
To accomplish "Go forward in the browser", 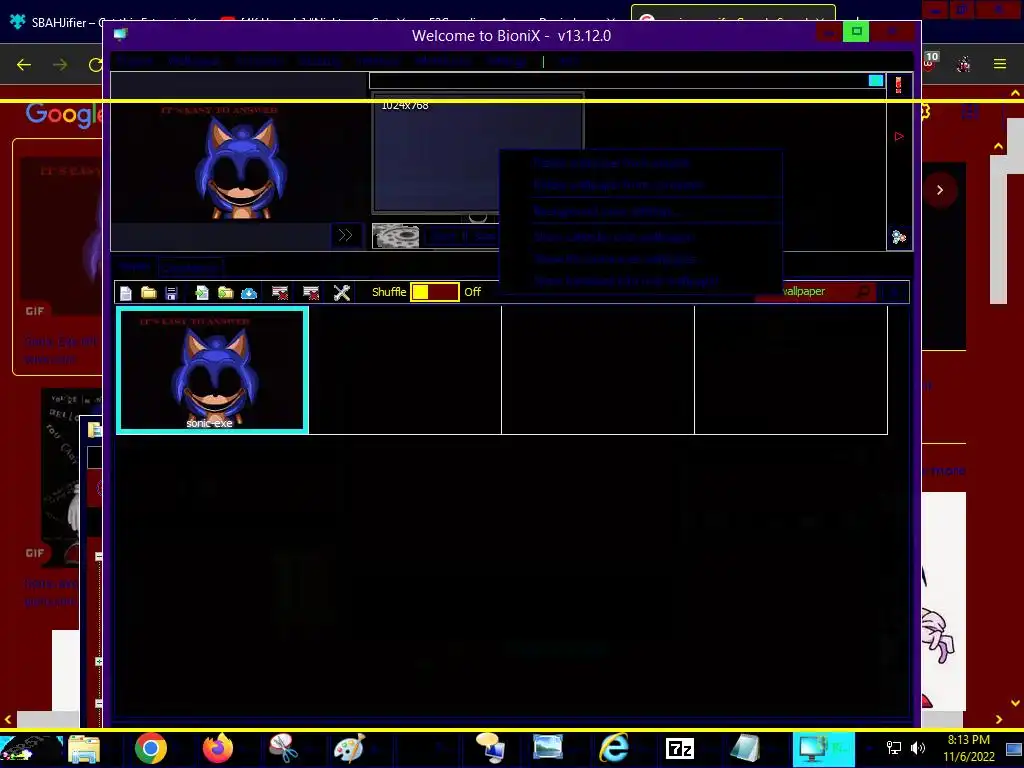I will click(60, 64).
